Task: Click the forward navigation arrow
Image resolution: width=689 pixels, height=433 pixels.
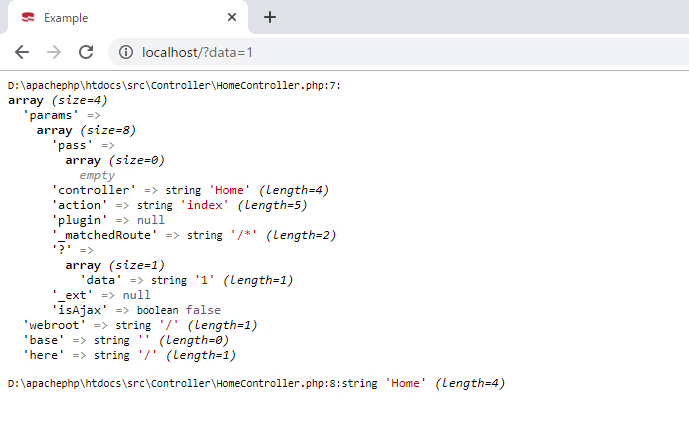Action: click(54, 52)
